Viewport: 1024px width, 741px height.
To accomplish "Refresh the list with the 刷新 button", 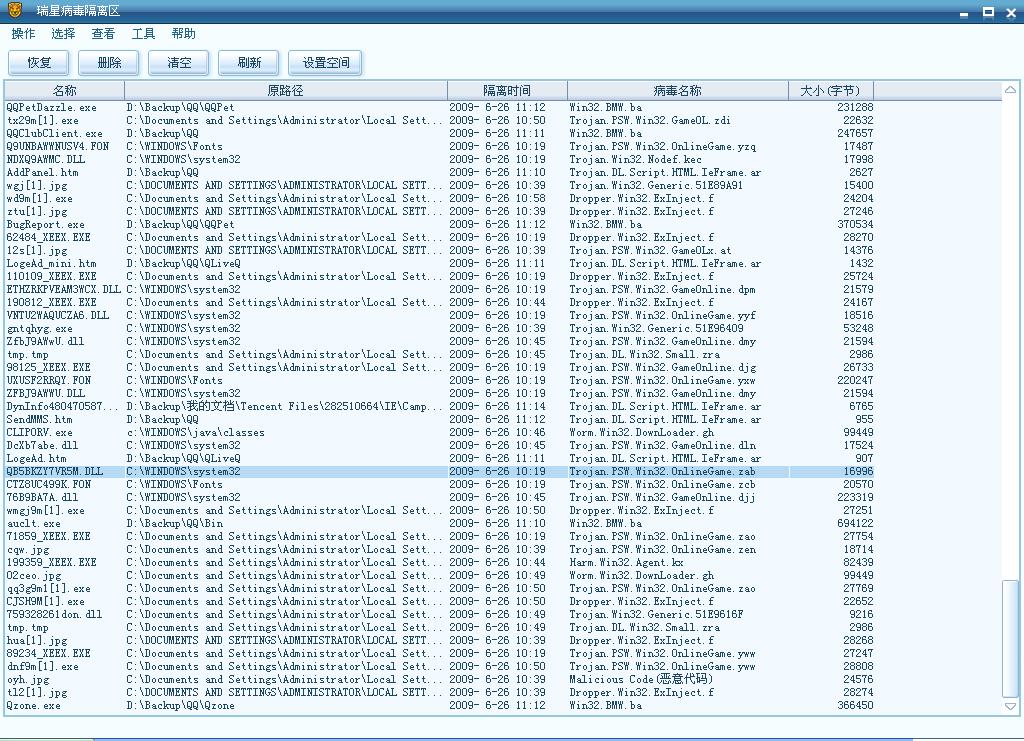I will 250,63.
